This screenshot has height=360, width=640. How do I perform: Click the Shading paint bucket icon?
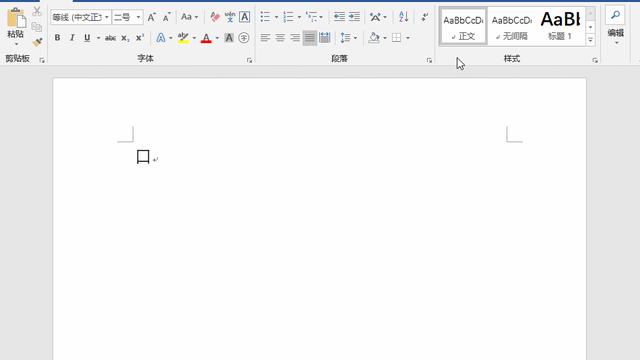pos(374,38)
